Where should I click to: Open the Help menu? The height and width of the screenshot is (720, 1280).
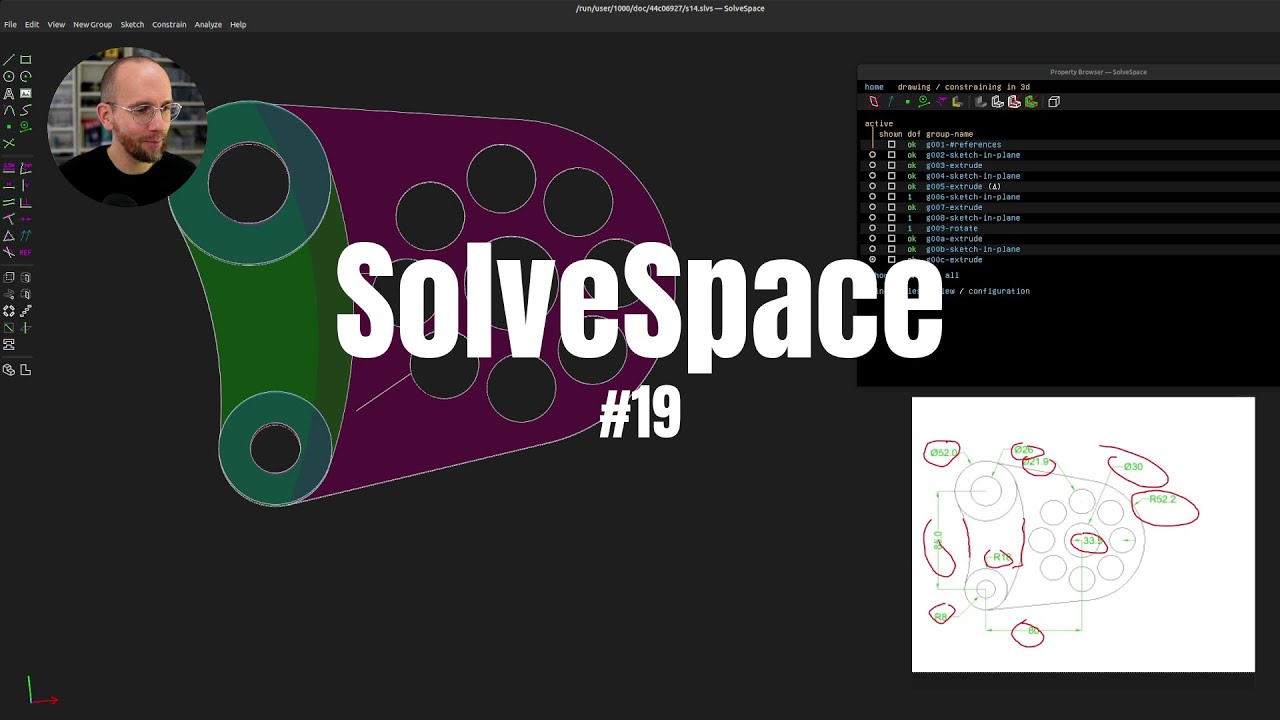point(238,24)
